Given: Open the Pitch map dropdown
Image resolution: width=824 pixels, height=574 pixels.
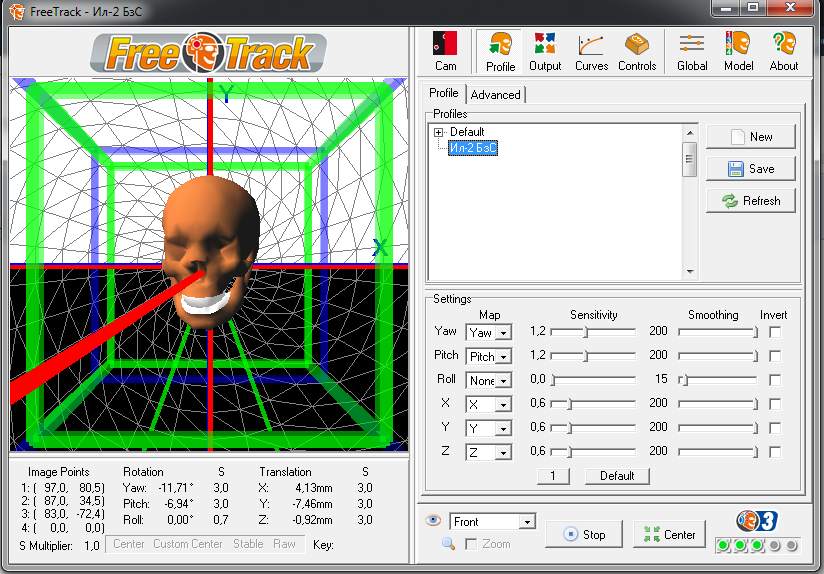Looking at the screenshot, I should (x=503, y=357).
